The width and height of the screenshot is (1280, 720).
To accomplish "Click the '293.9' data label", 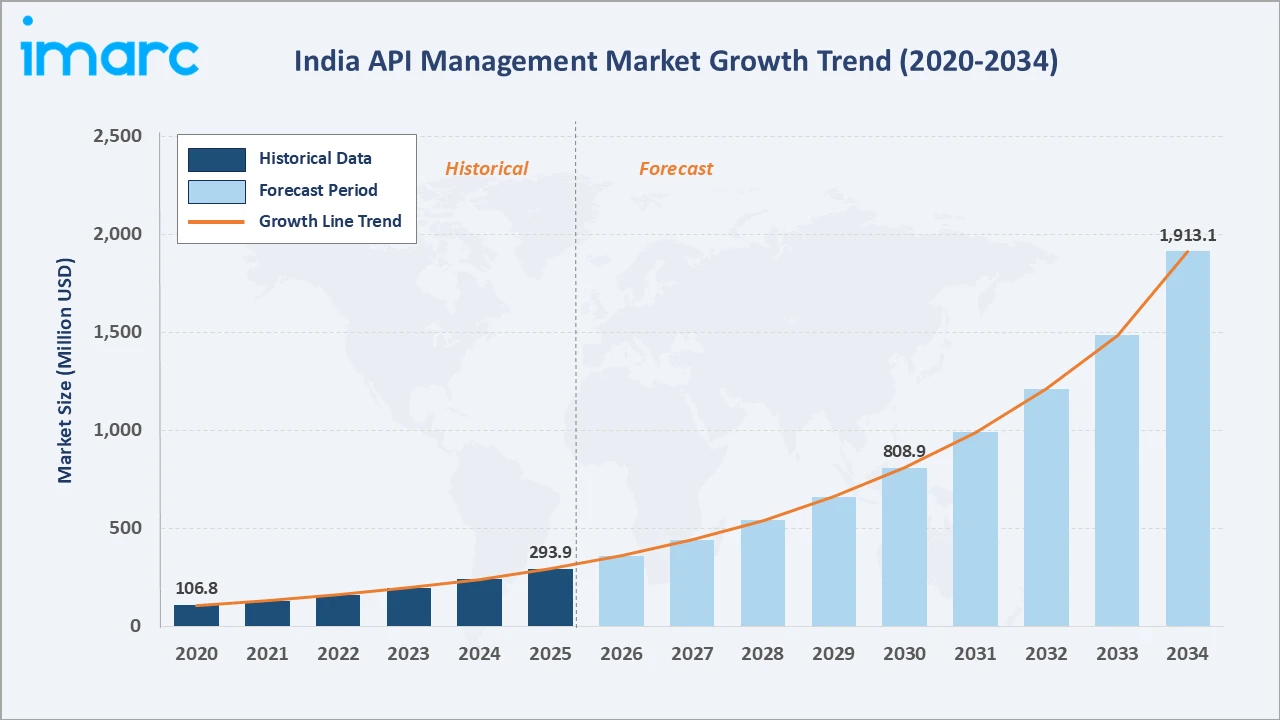I will click(551, 552).
